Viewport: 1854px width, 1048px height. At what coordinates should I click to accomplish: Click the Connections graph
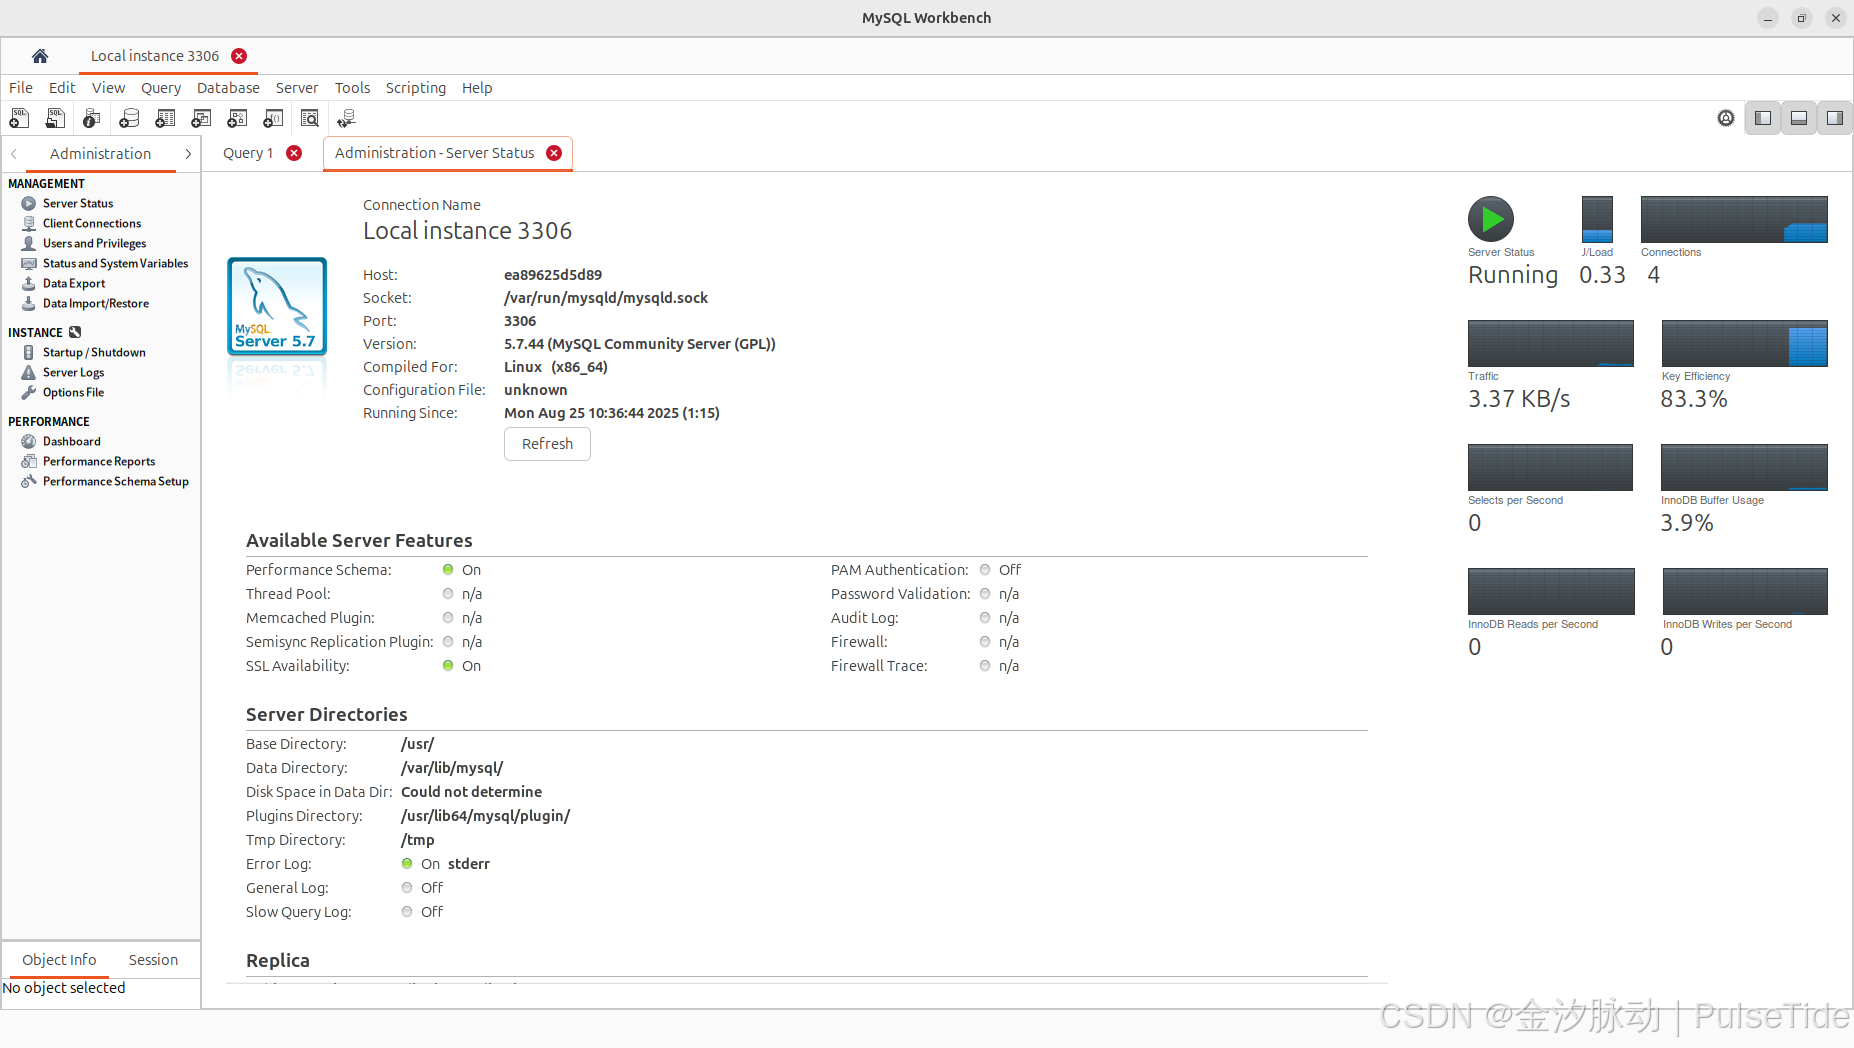click(1734, 219)
